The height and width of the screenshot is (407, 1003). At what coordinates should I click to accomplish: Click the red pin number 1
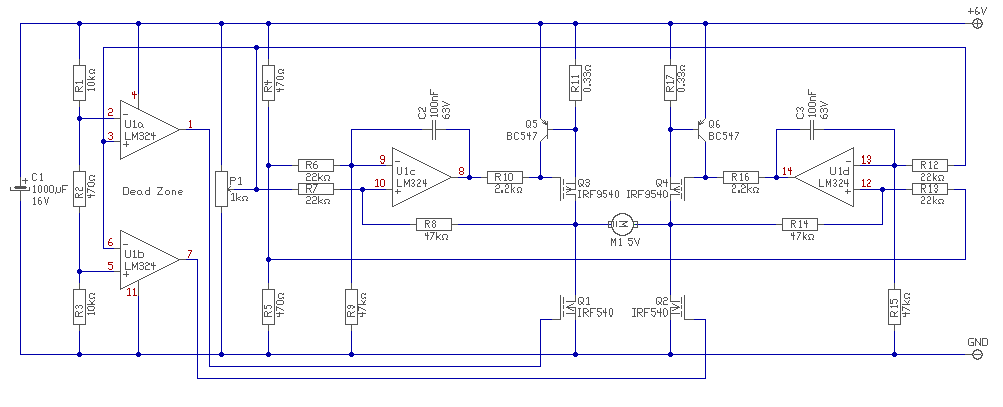[x=190, y=124]
